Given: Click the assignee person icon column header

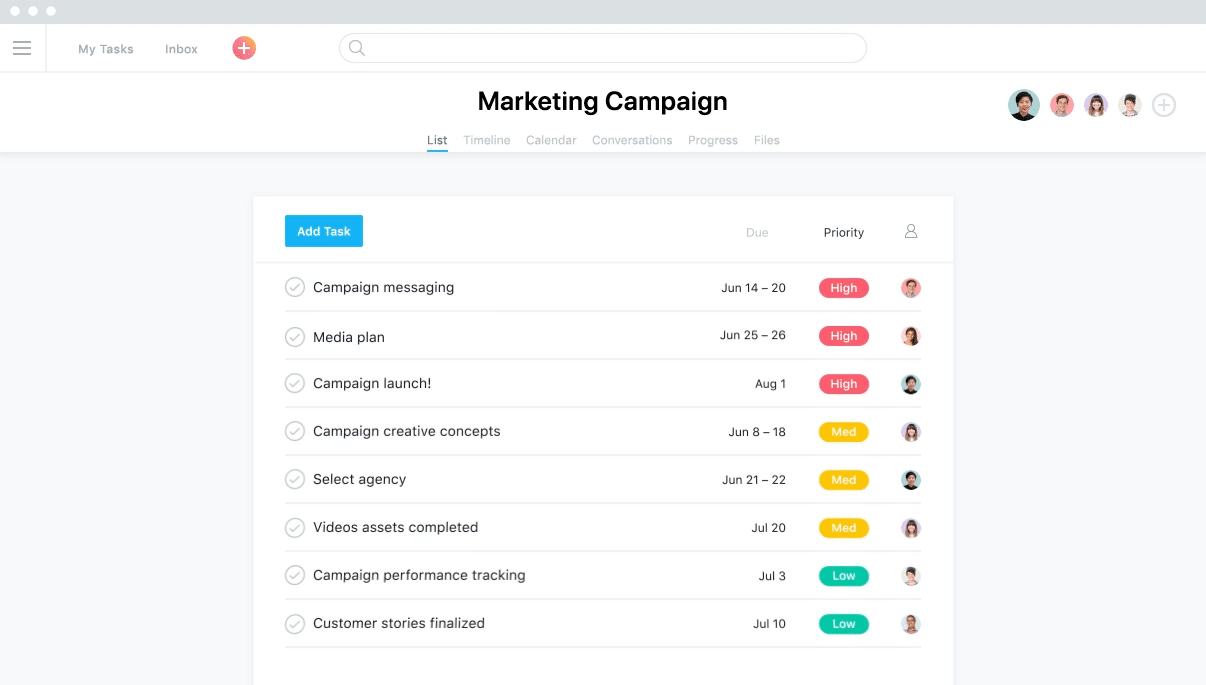Looking at the screenshot, I should pyautogui.click(x=910, y=231).
